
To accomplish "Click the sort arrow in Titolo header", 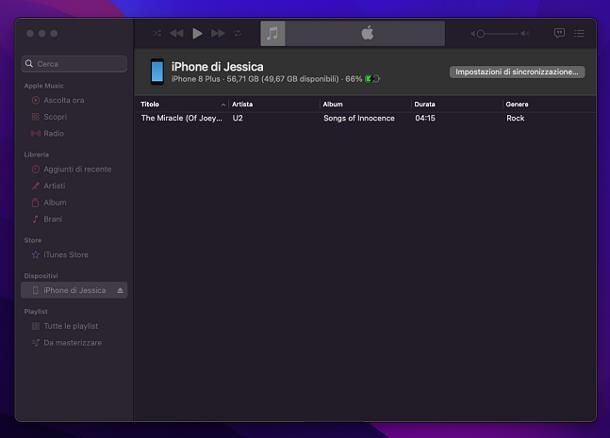I will tap(223, 105).
